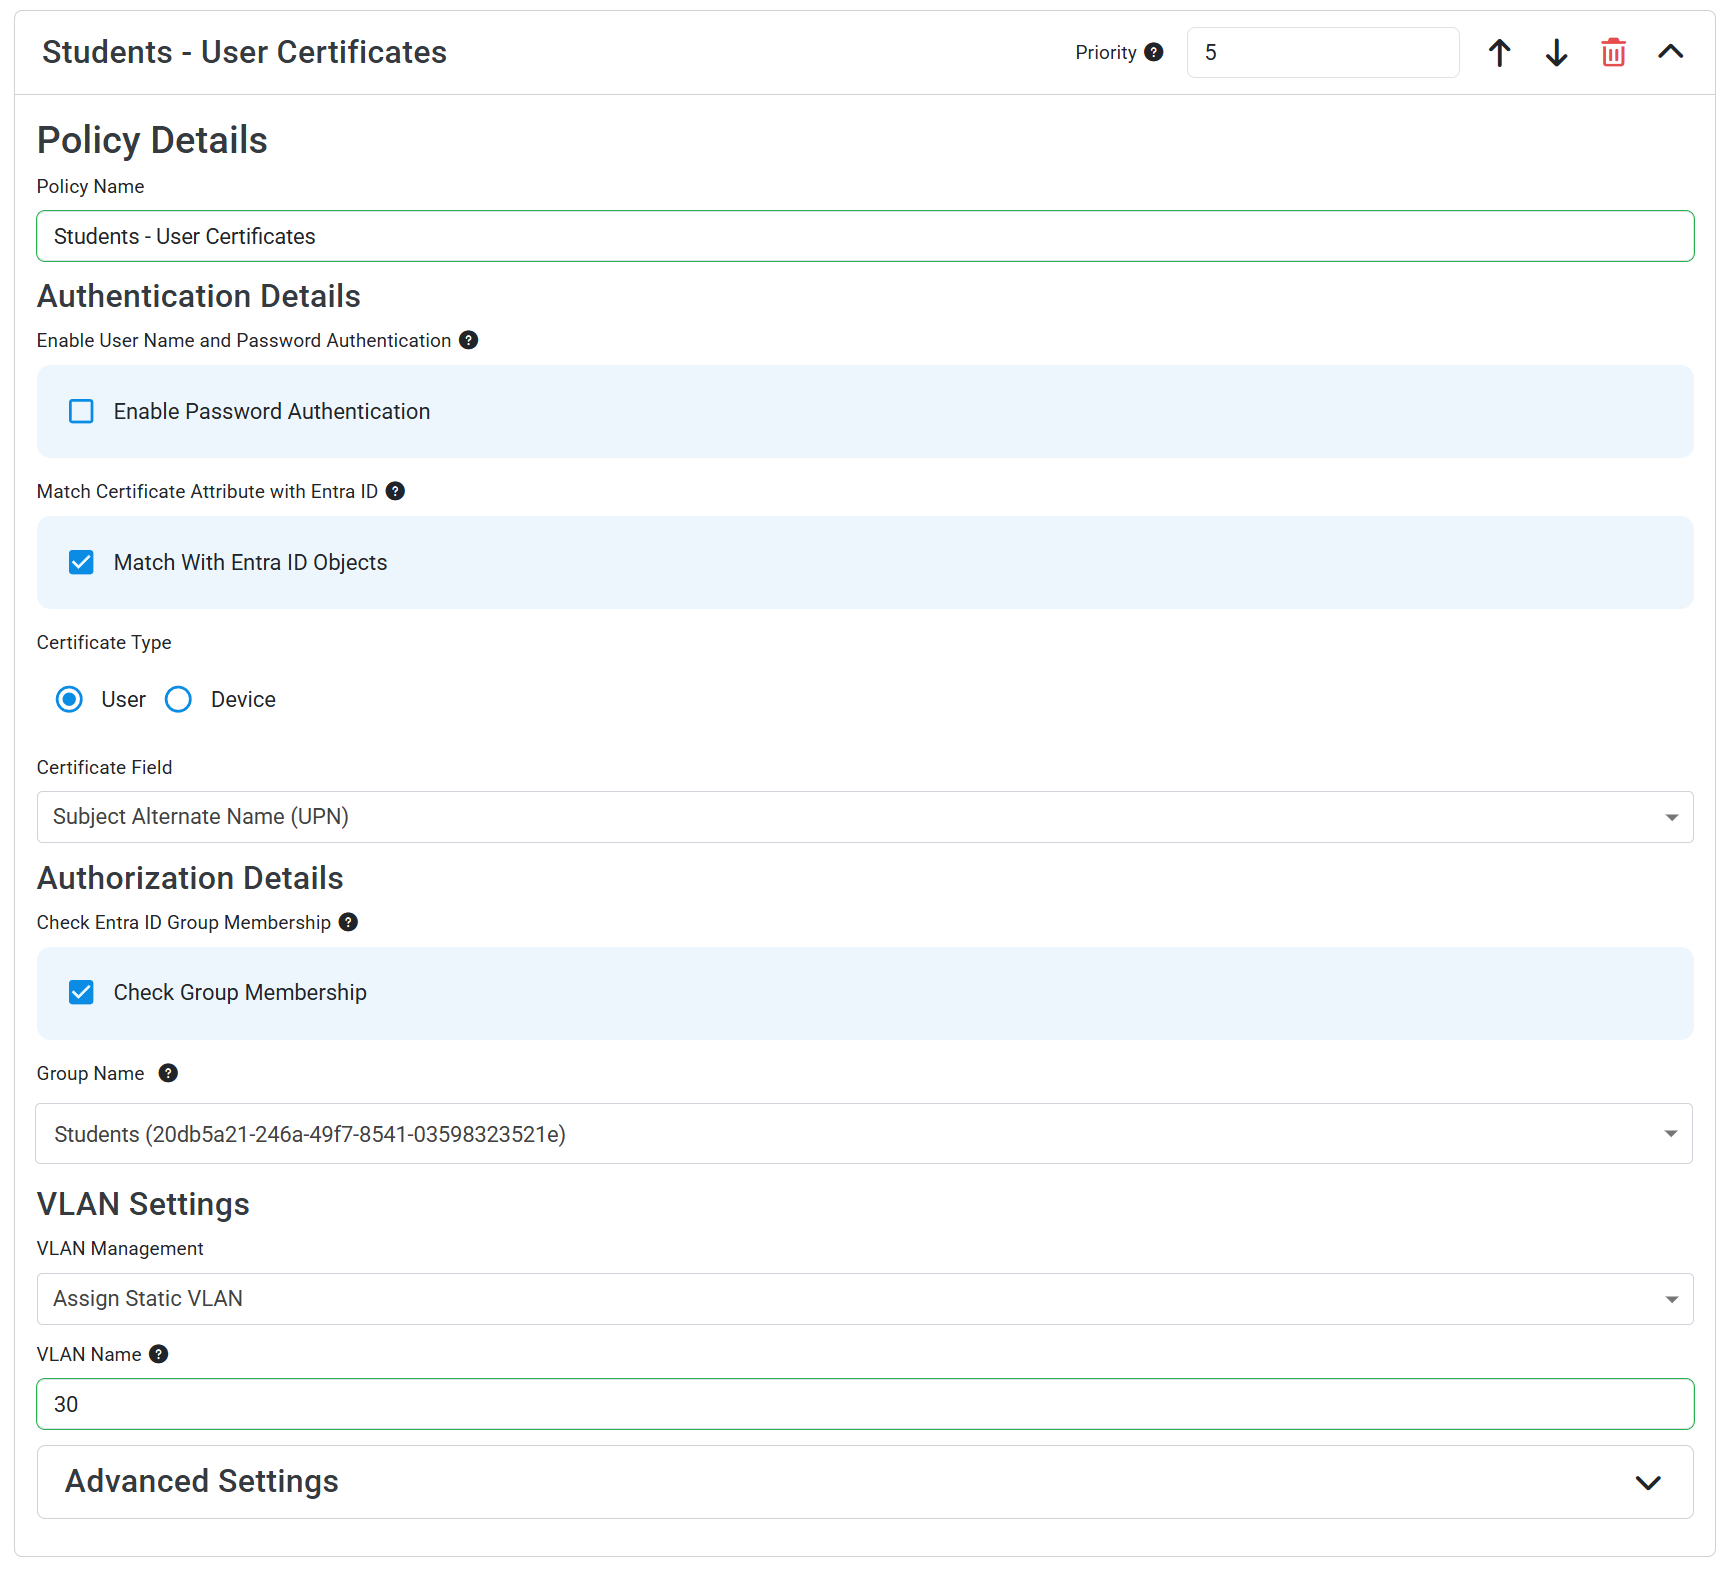Open the VLAN Management dropdown
Screen dimensions: 1723x1570
pyautogui.click(x=1670, y=1298)
